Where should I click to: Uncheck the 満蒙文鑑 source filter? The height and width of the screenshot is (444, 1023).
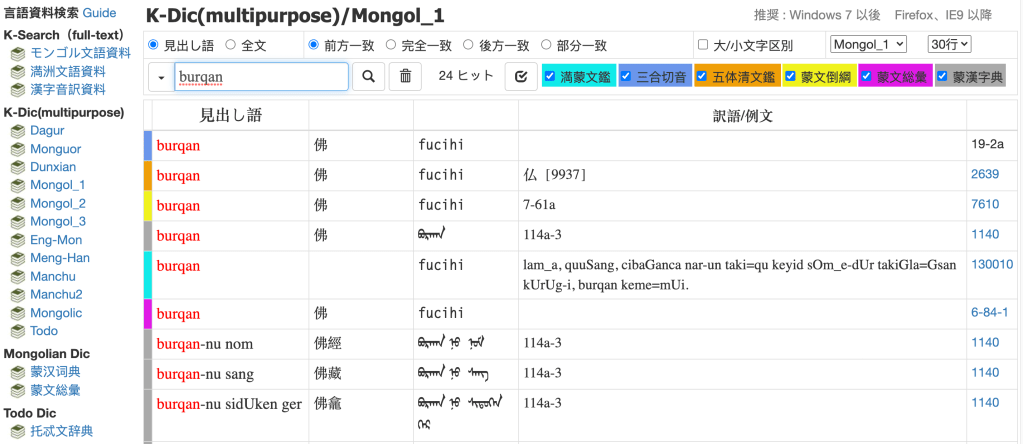551,76
